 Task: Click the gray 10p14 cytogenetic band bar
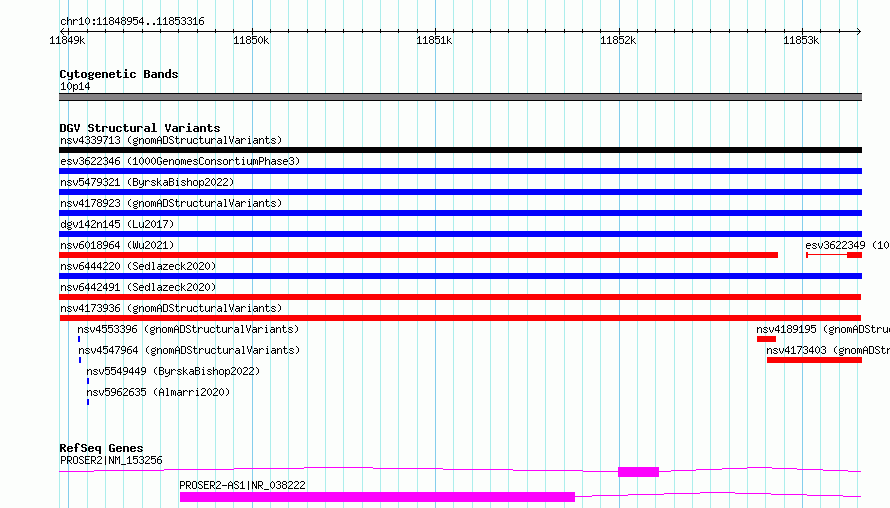click(x=460, y=97)
